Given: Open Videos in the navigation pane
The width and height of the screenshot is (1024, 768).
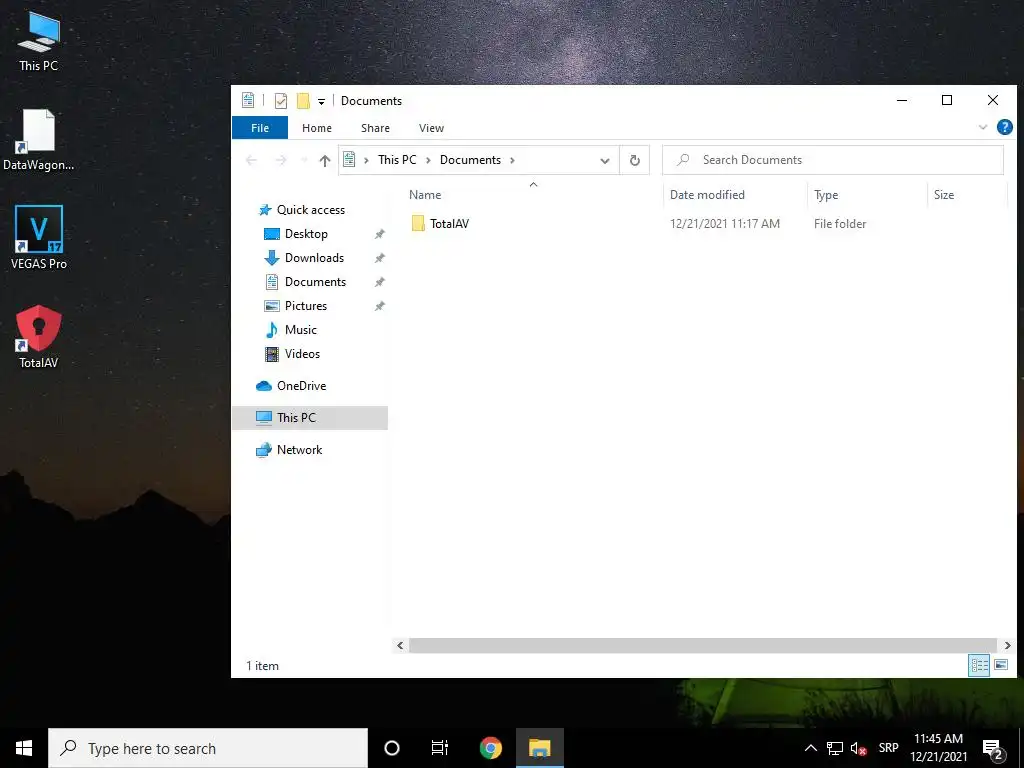Looking at the screenshot, I should (293, 354).
